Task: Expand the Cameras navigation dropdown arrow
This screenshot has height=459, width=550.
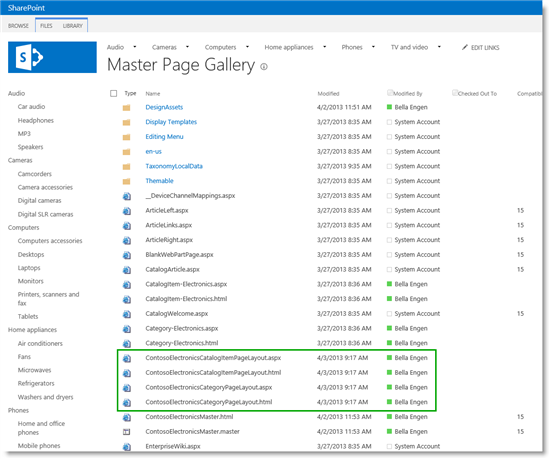Action: [187, 47]
